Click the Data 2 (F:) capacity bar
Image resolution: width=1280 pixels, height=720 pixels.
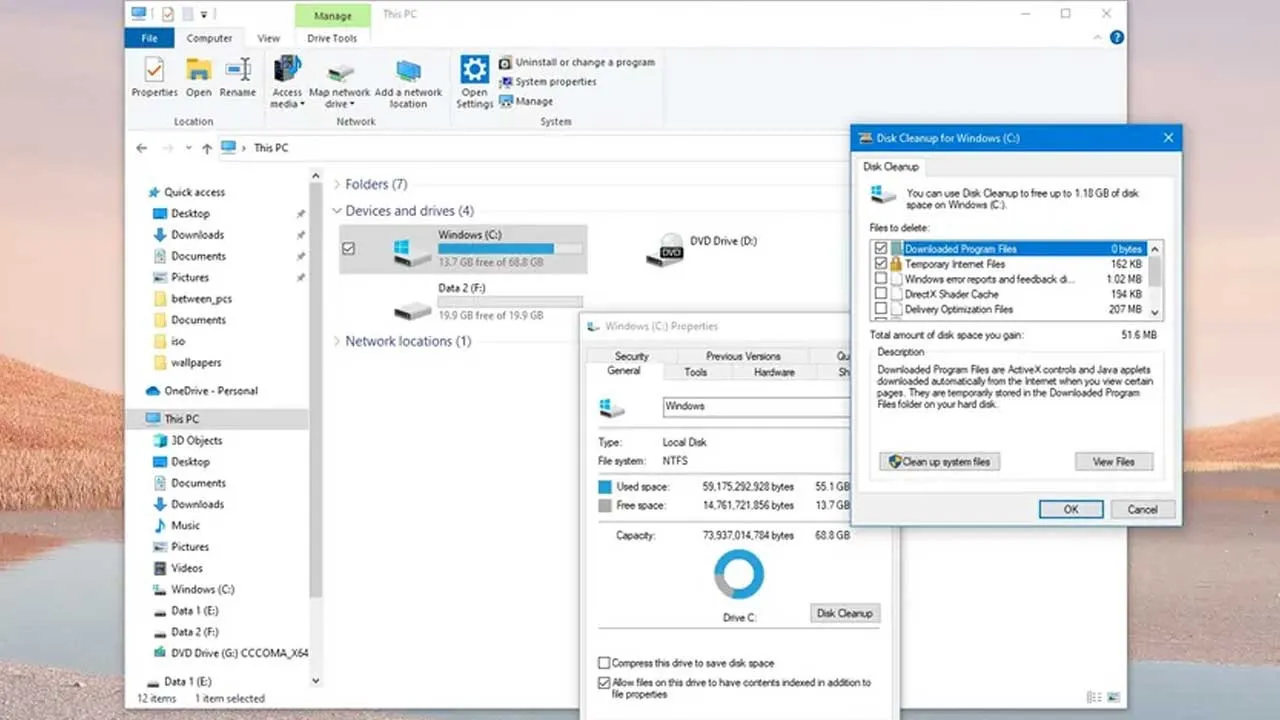pyautogui.click(x=510, y=301)
